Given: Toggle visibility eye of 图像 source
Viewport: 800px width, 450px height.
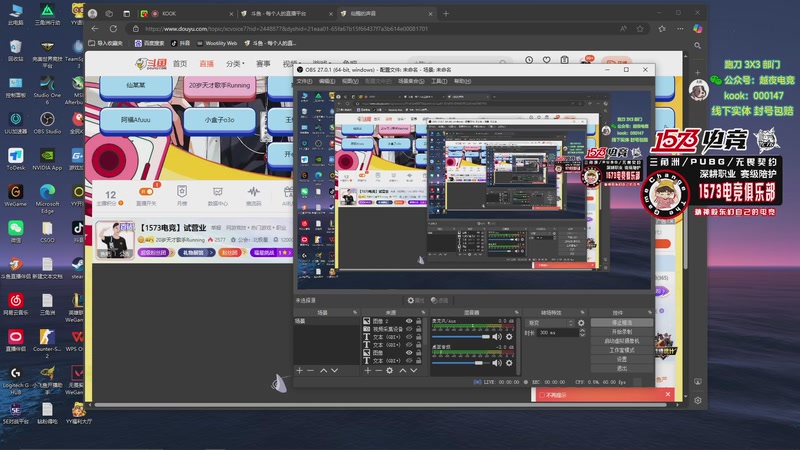Looking at the screenshot, I should tap(409, 353).
